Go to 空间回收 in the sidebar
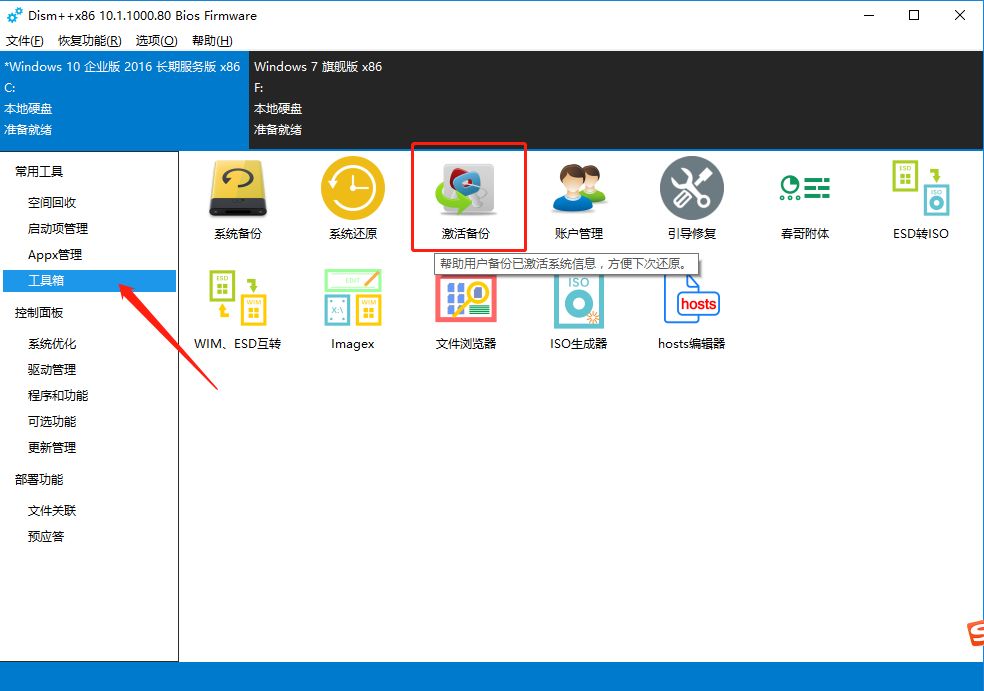 coord(51,203)
